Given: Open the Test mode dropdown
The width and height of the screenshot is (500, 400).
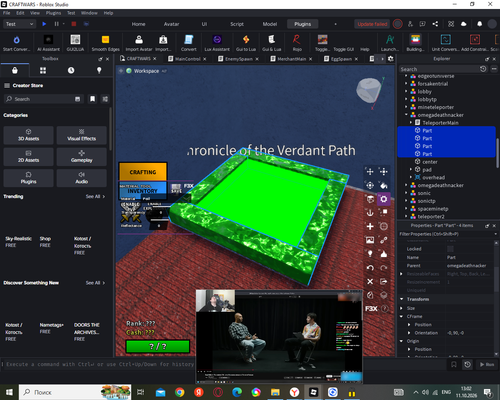Looking at the screenshot, I should pyautogui.click(x=19, y=24).
